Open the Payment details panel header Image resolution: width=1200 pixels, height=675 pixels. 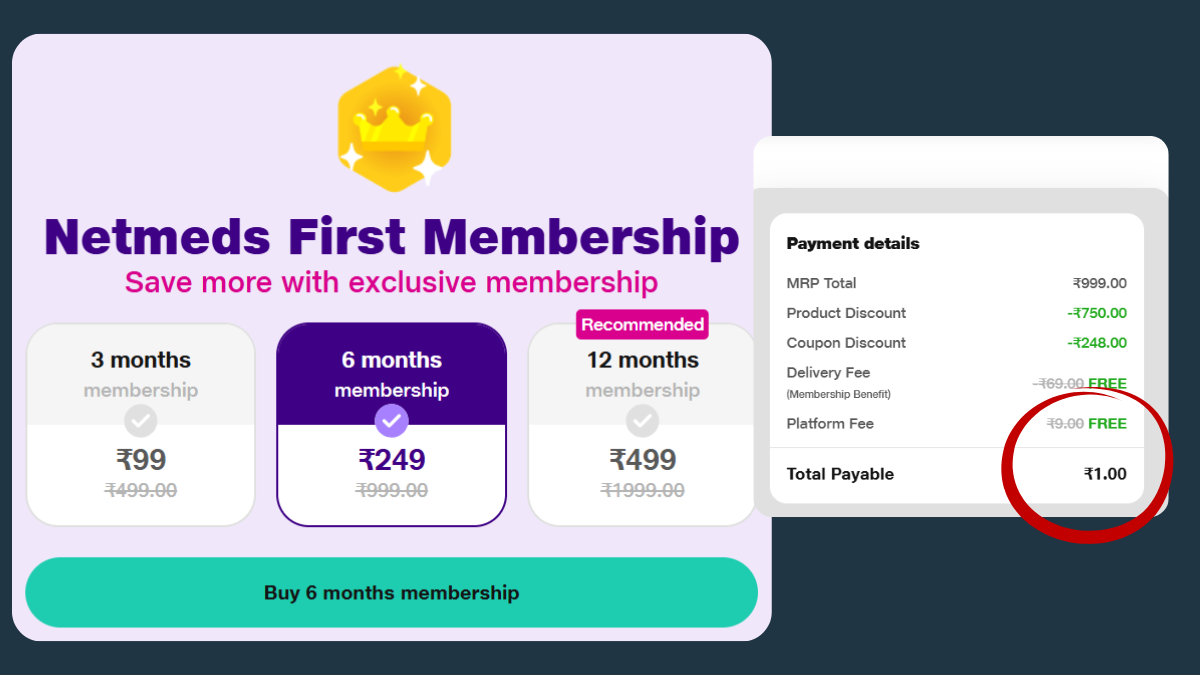(x=852, y=243)
